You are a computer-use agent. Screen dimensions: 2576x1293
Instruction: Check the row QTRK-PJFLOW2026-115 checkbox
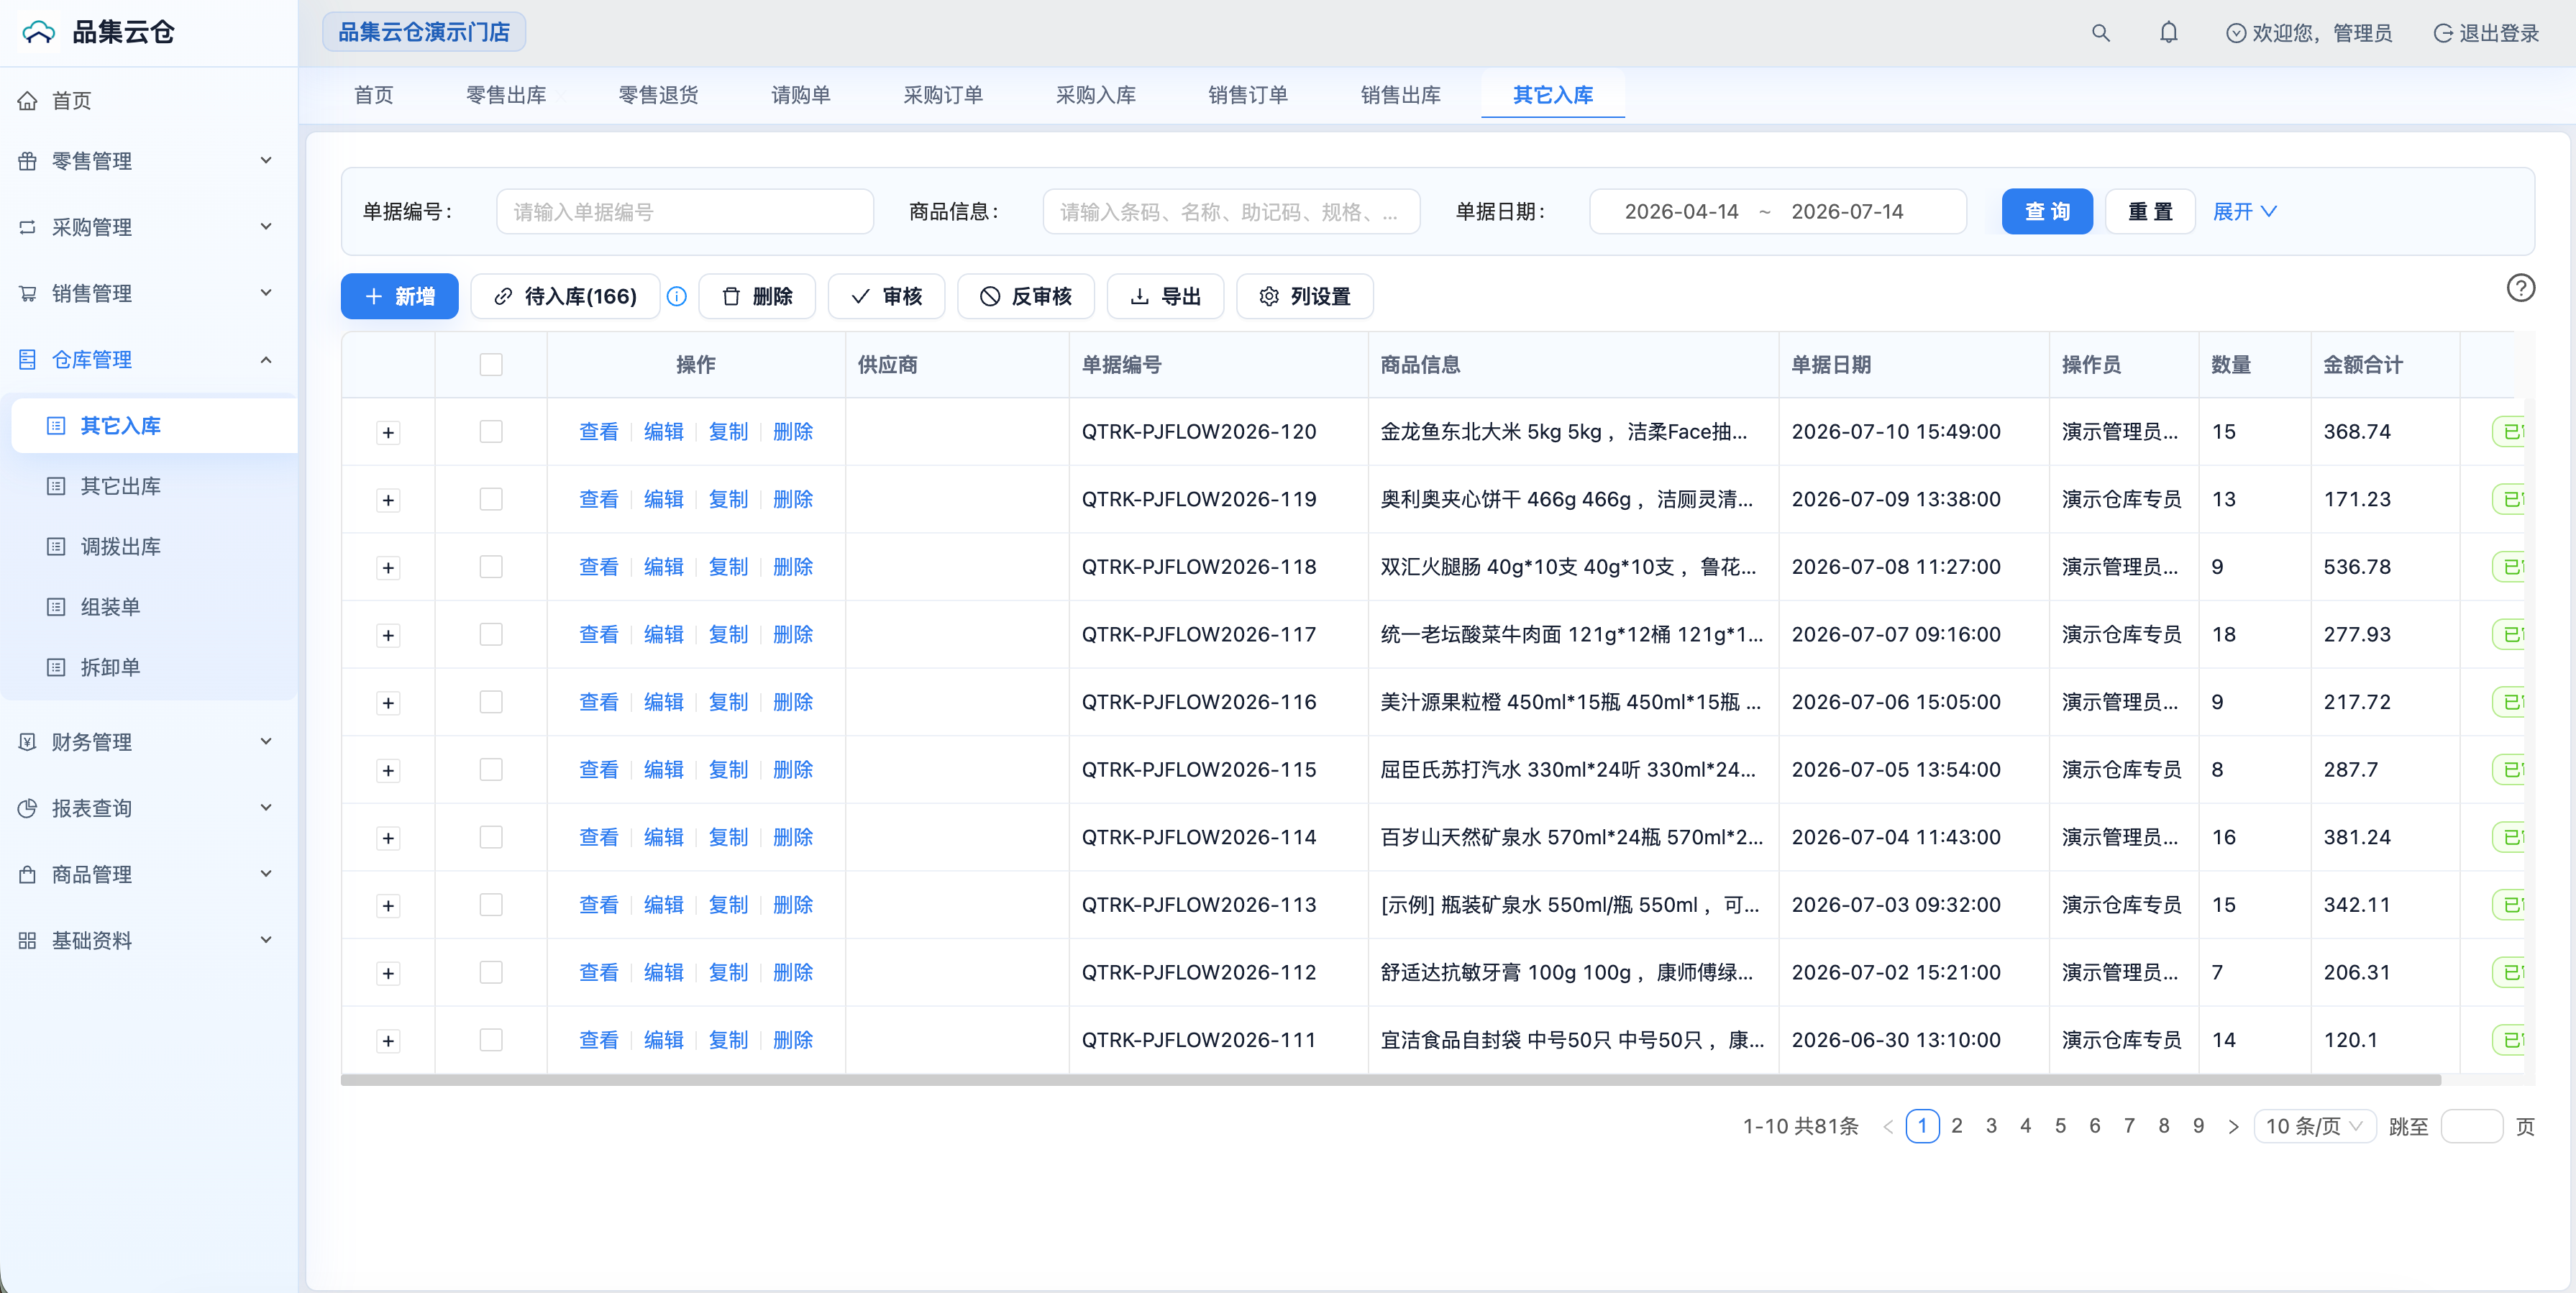click(x=491, y=769)
